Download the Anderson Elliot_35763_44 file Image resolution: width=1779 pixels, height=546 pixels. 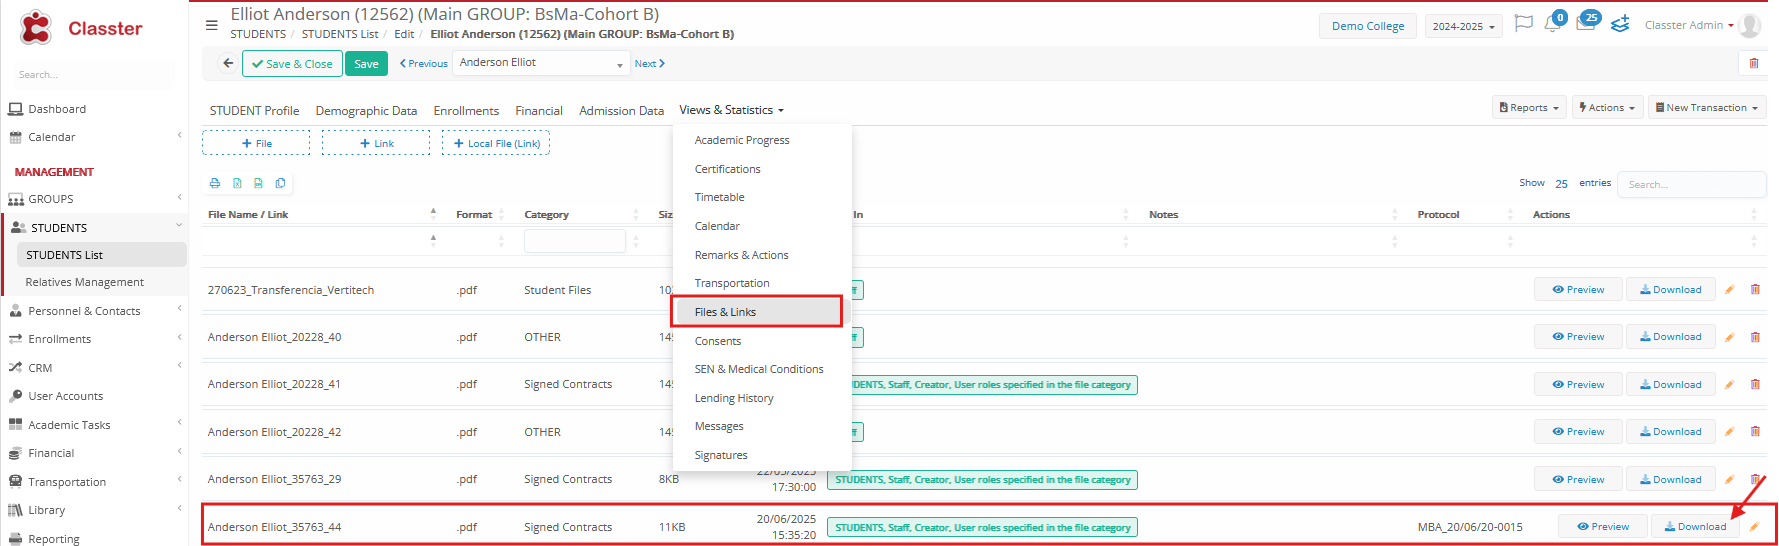point(1695,527)
